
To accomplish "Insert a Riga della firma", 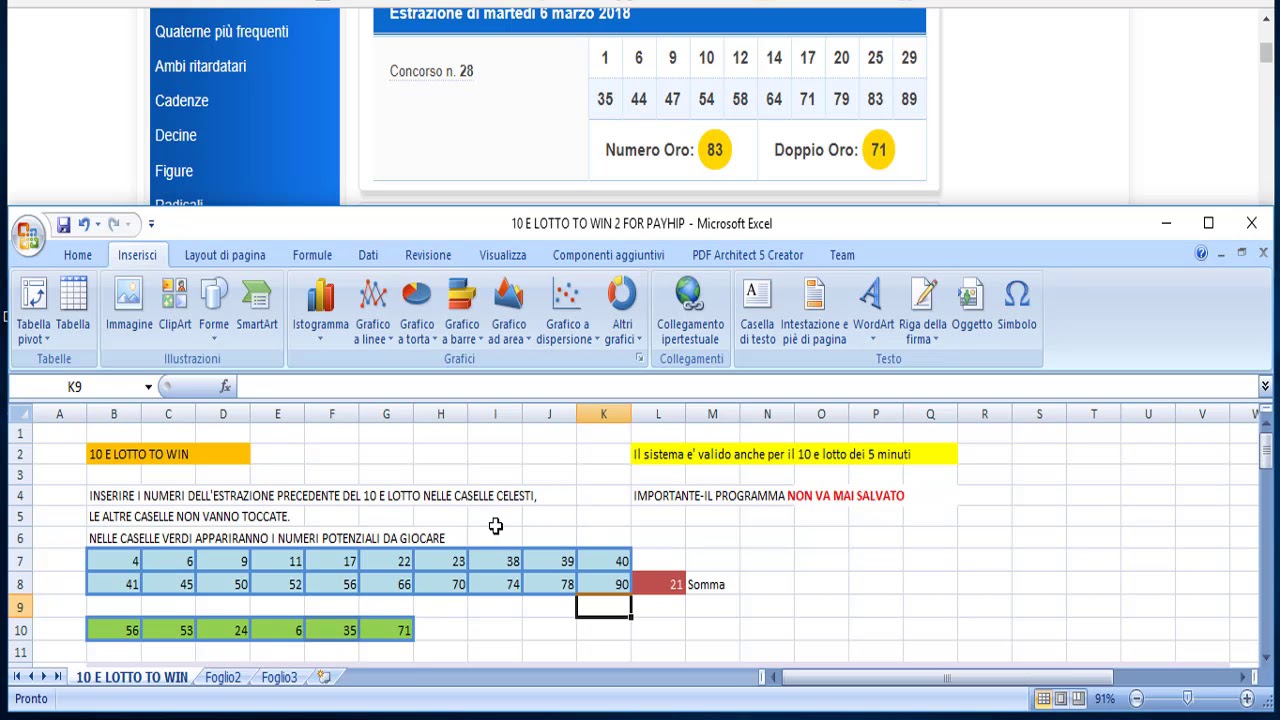I will tap(923, 311).
